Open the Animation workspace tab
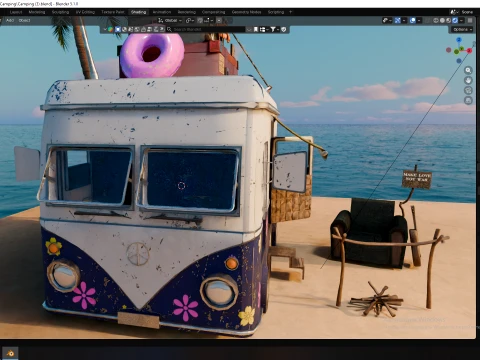 tap(162, 12)
